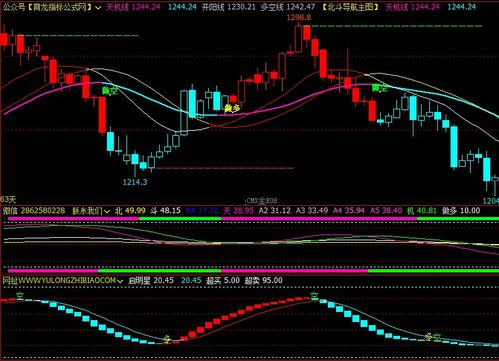Select the 做多 10.00 readout
Image resolution: width=499 pixels, height=361 pixels.
[x=461, y=211]
